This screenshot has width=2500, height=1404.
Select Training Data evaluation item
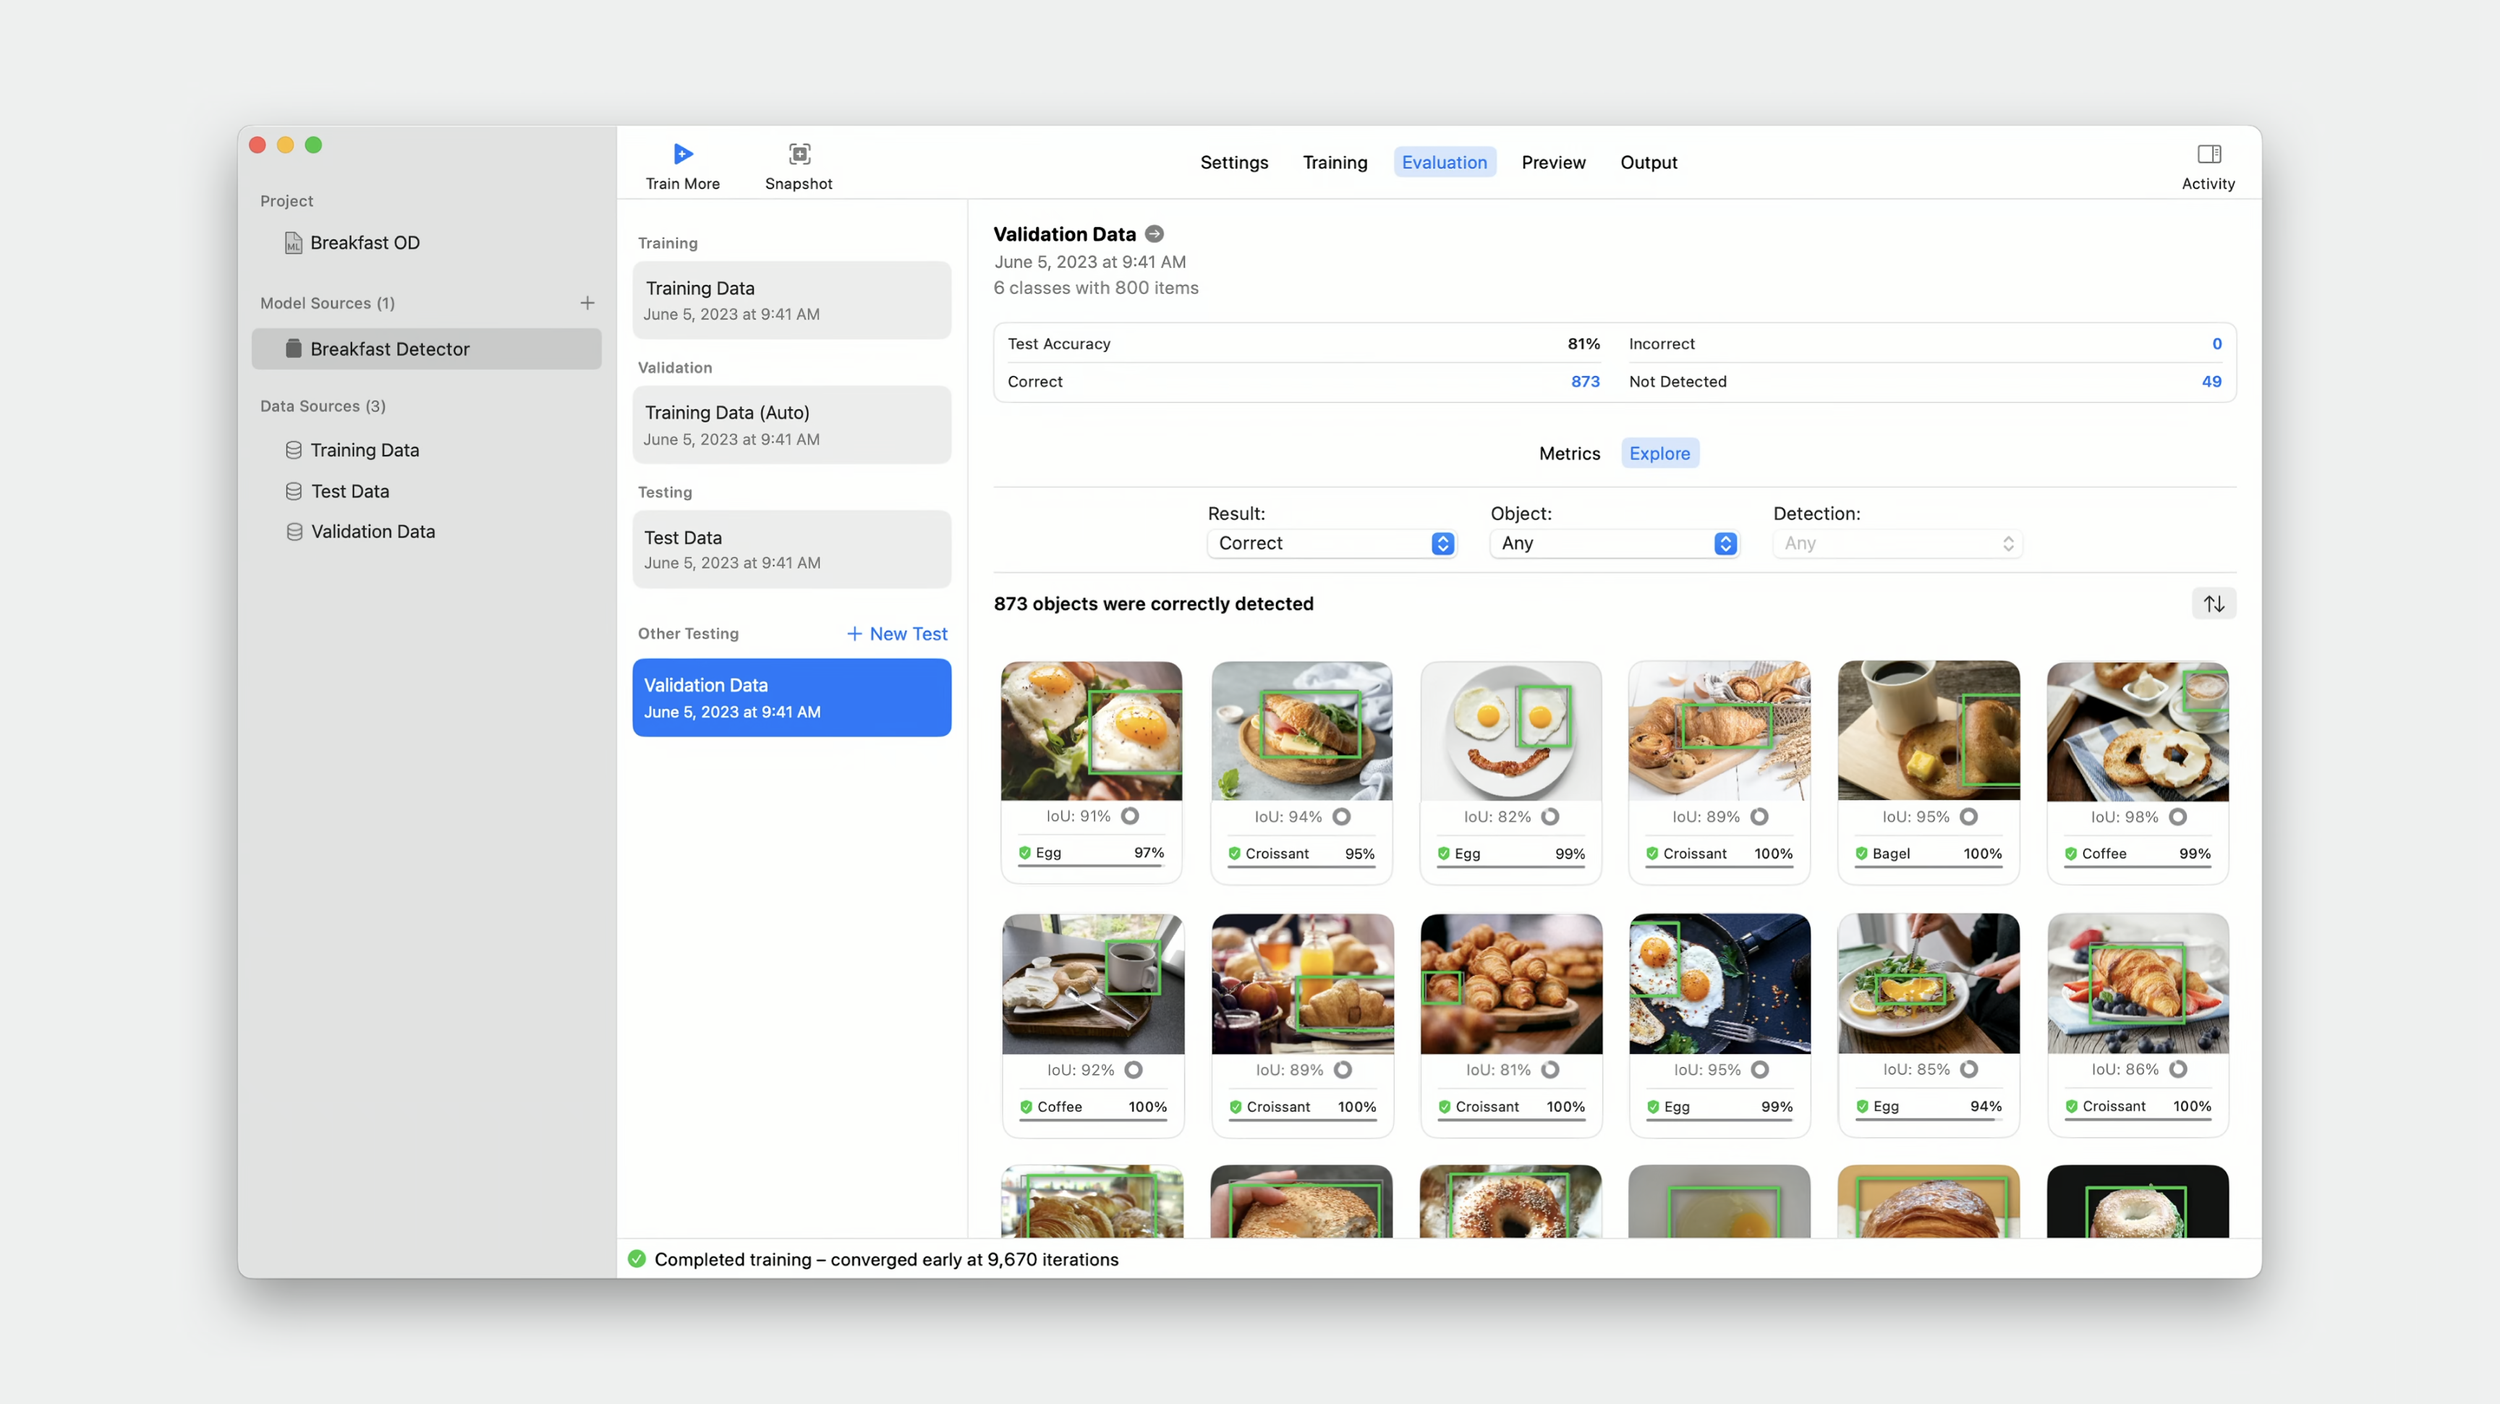[x=791, y=300]
